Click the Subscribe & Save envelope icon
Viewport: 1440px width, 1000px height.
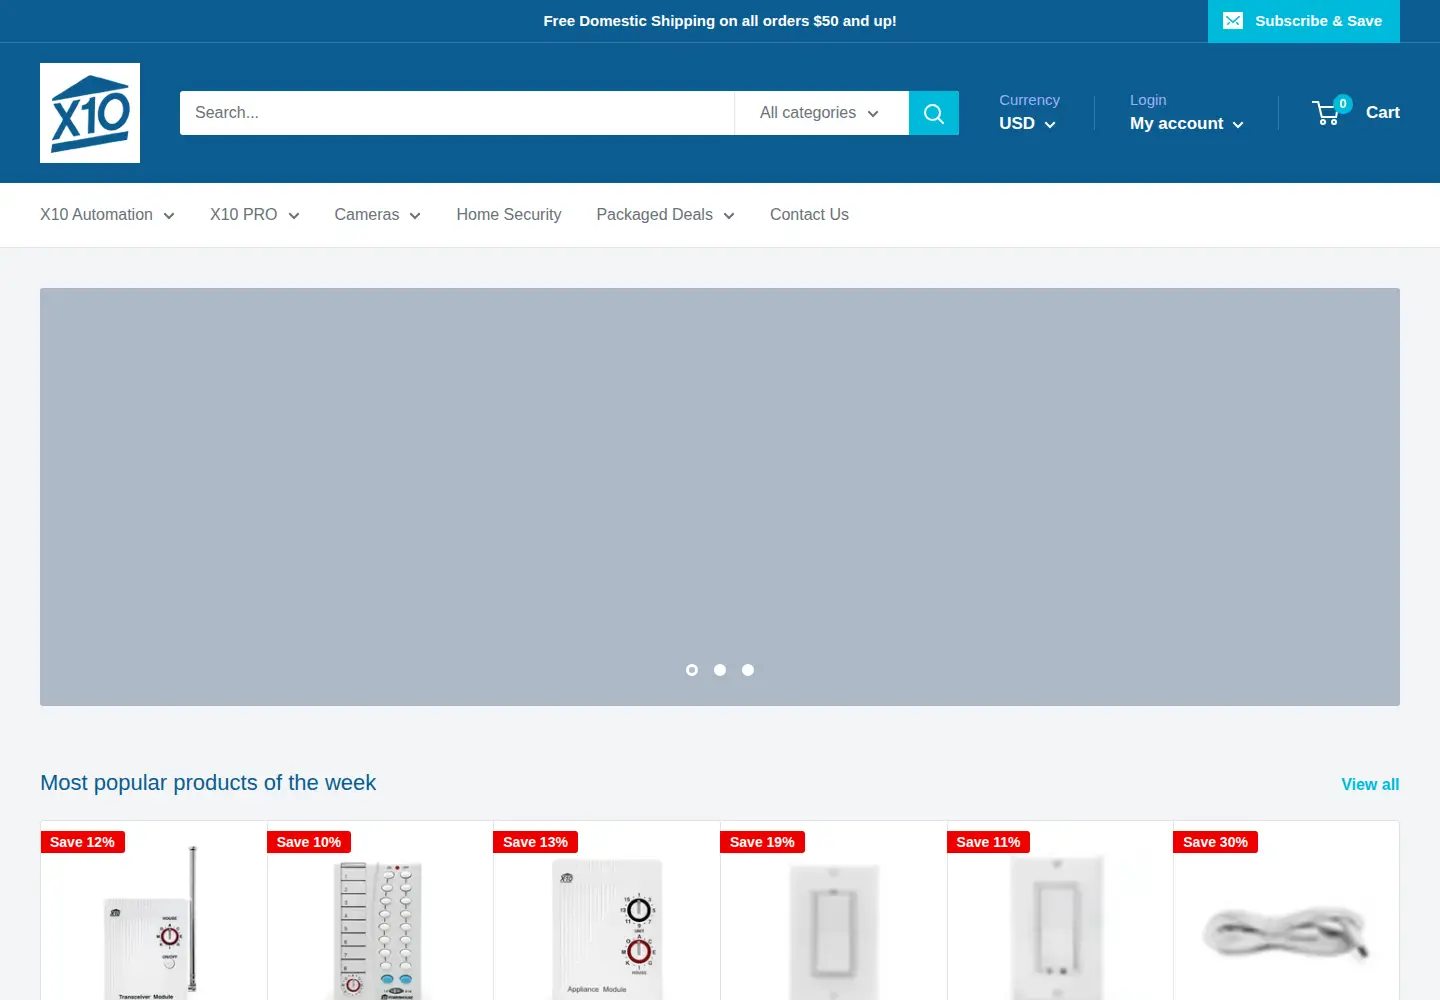tap(1233, 21)
